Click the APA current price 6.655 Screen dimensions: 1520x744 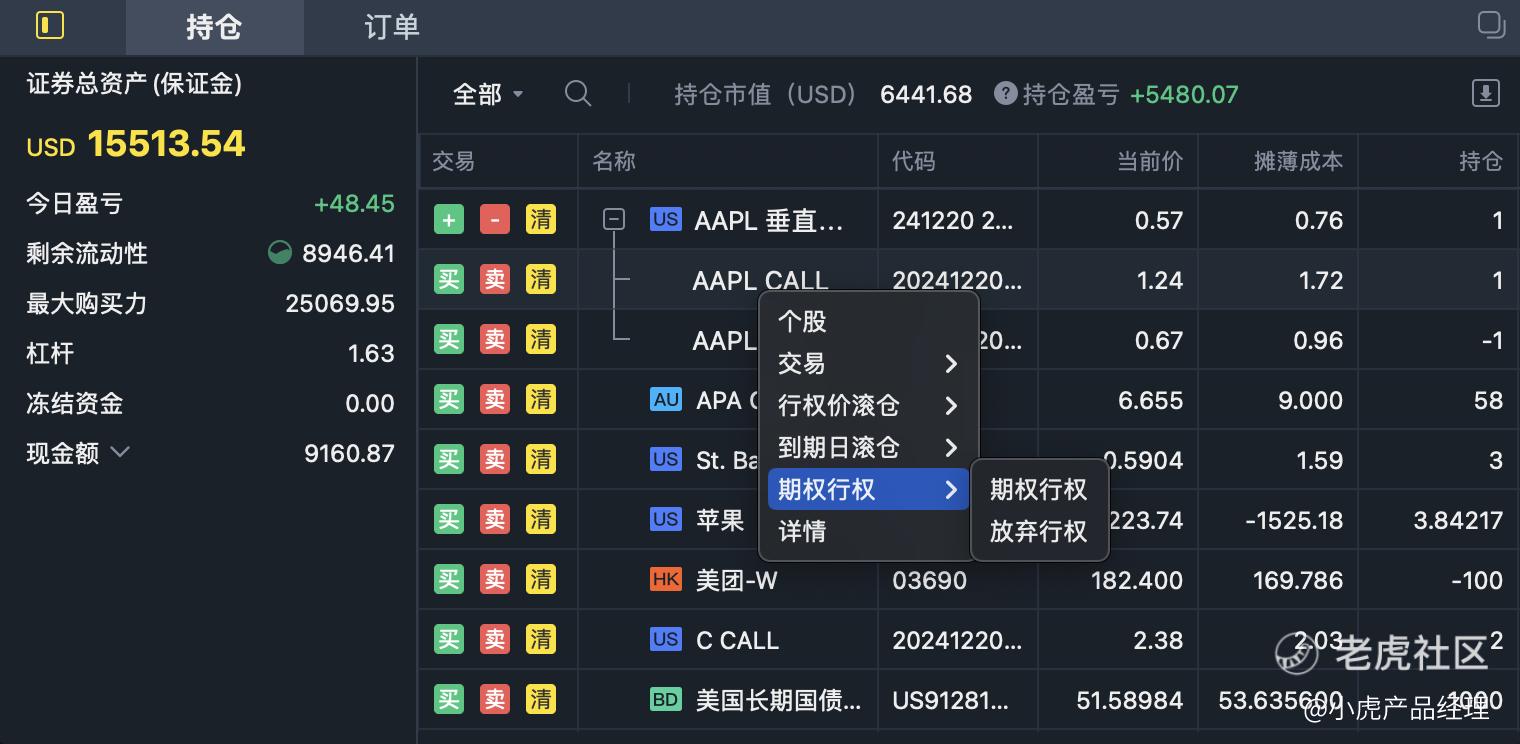(1150, 400)
